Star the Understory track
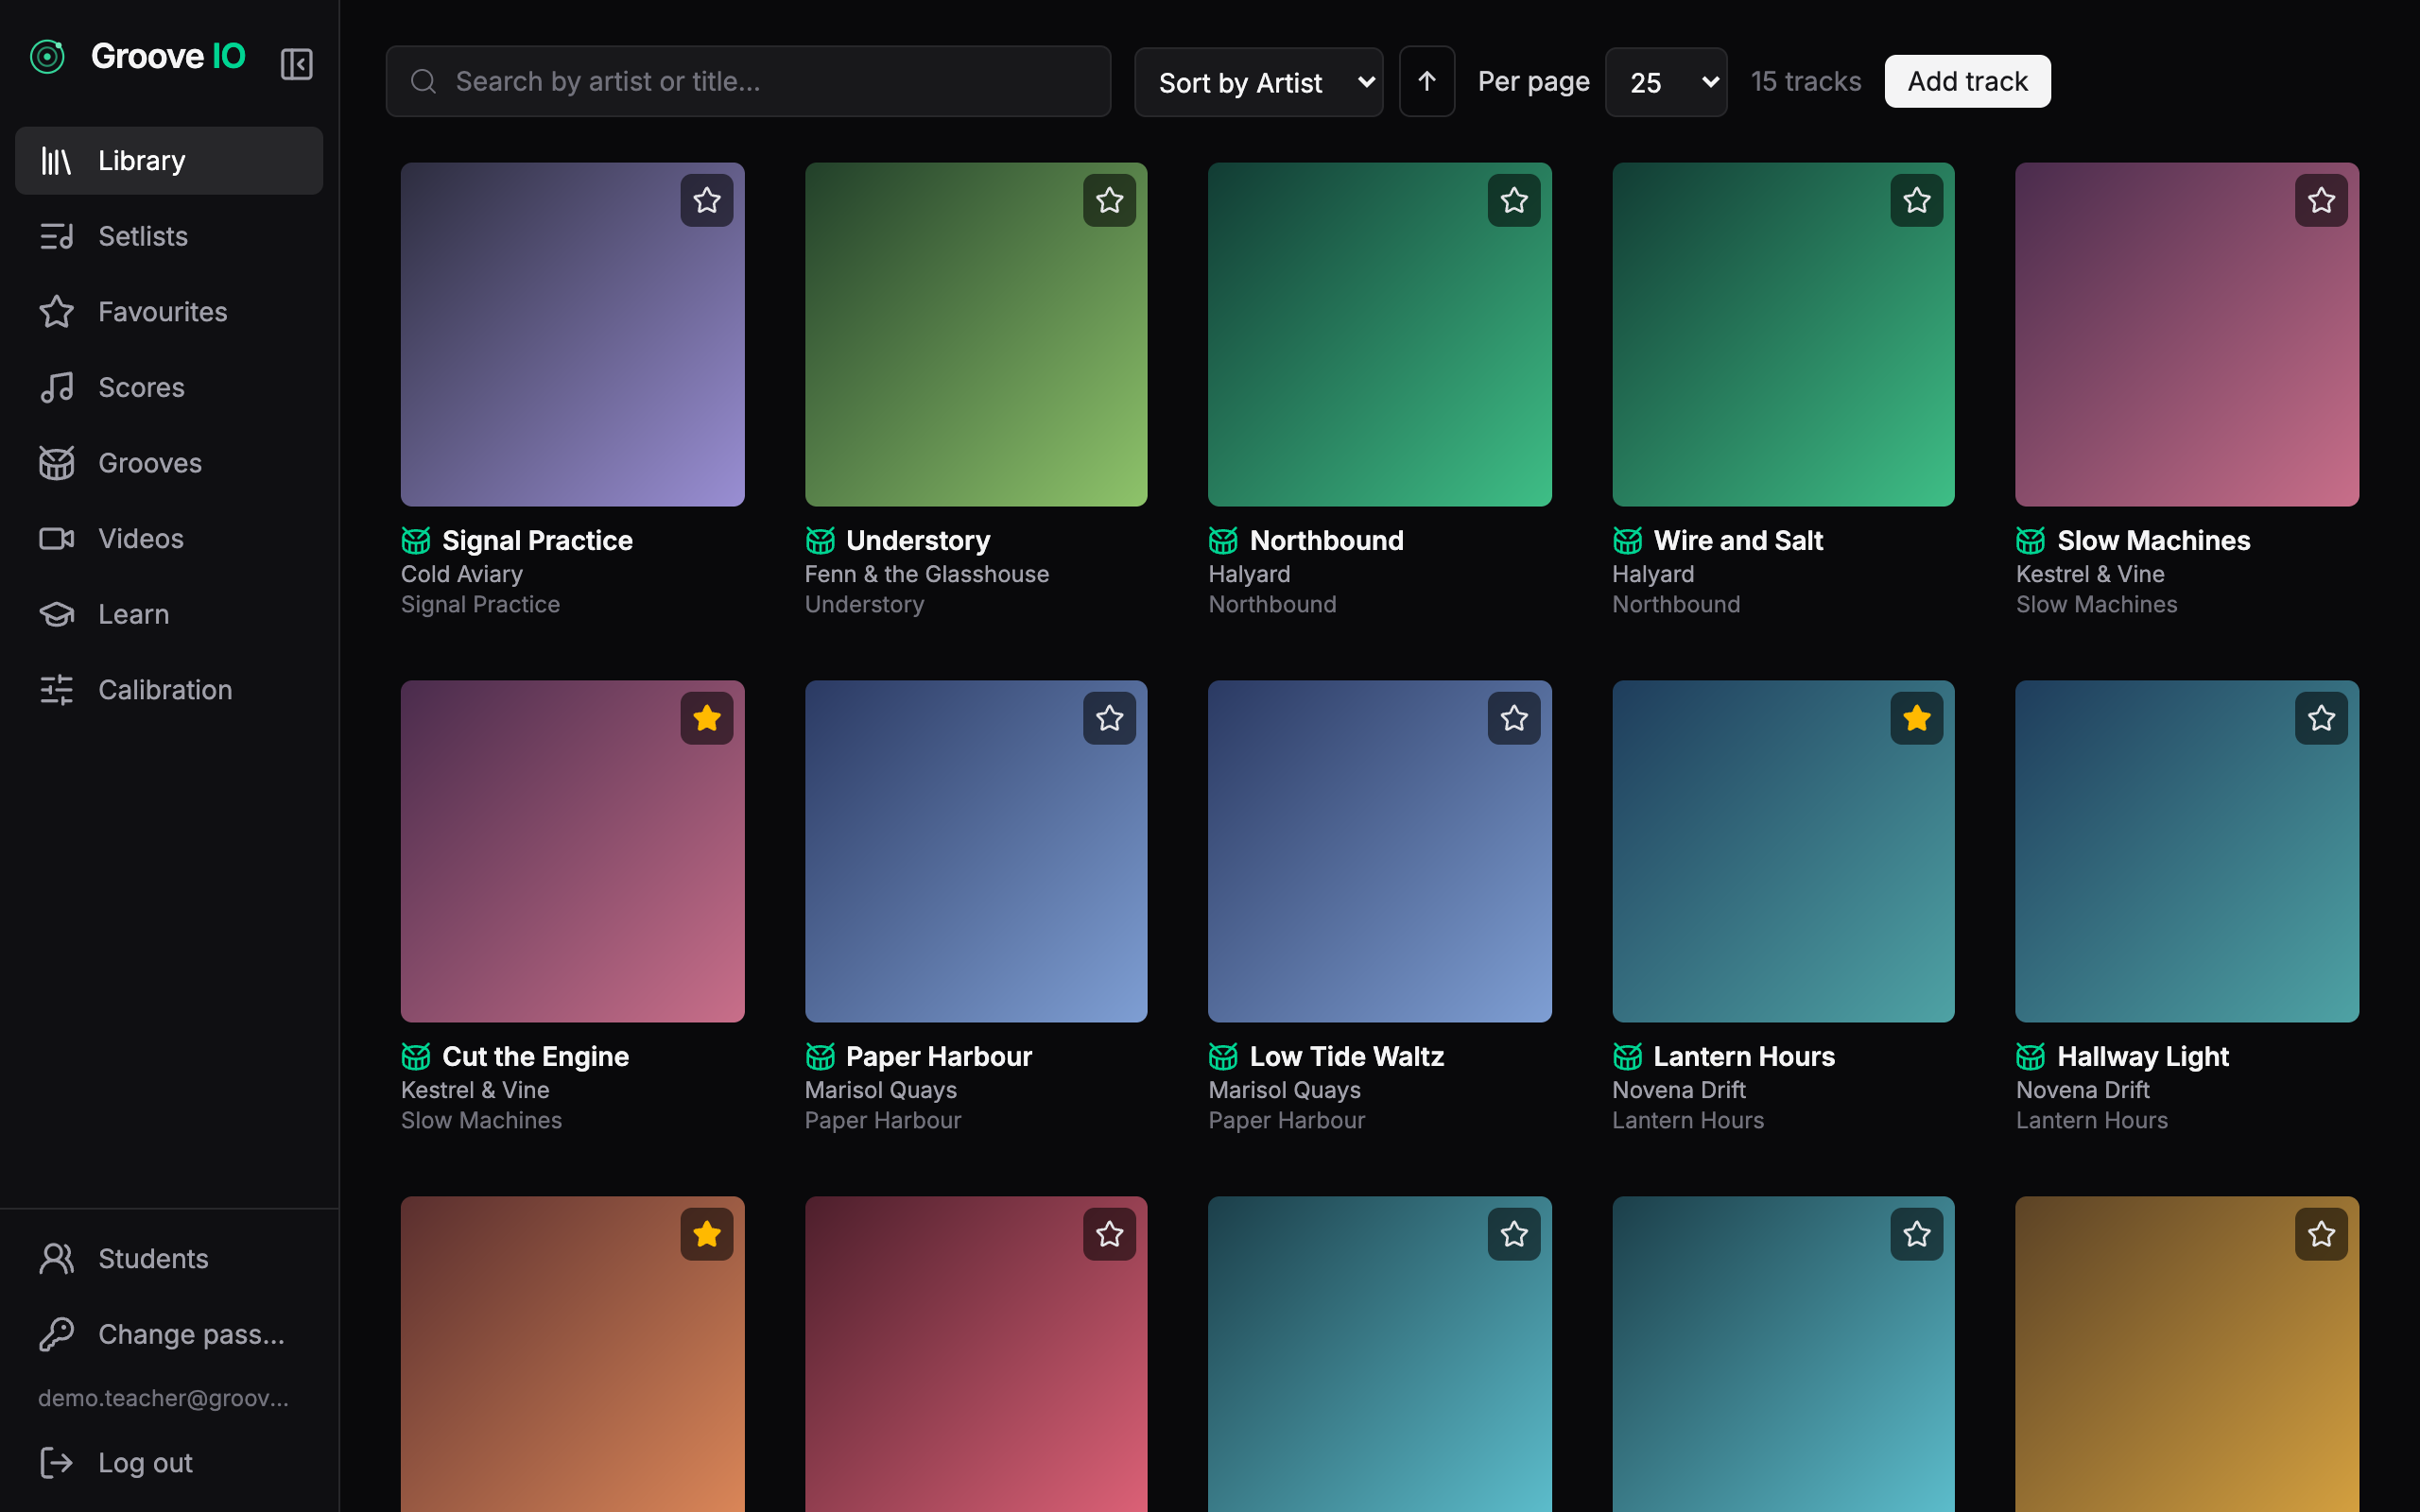Image resolution: width=2420 pixels, height=1512 pixels. (1109, 200)
